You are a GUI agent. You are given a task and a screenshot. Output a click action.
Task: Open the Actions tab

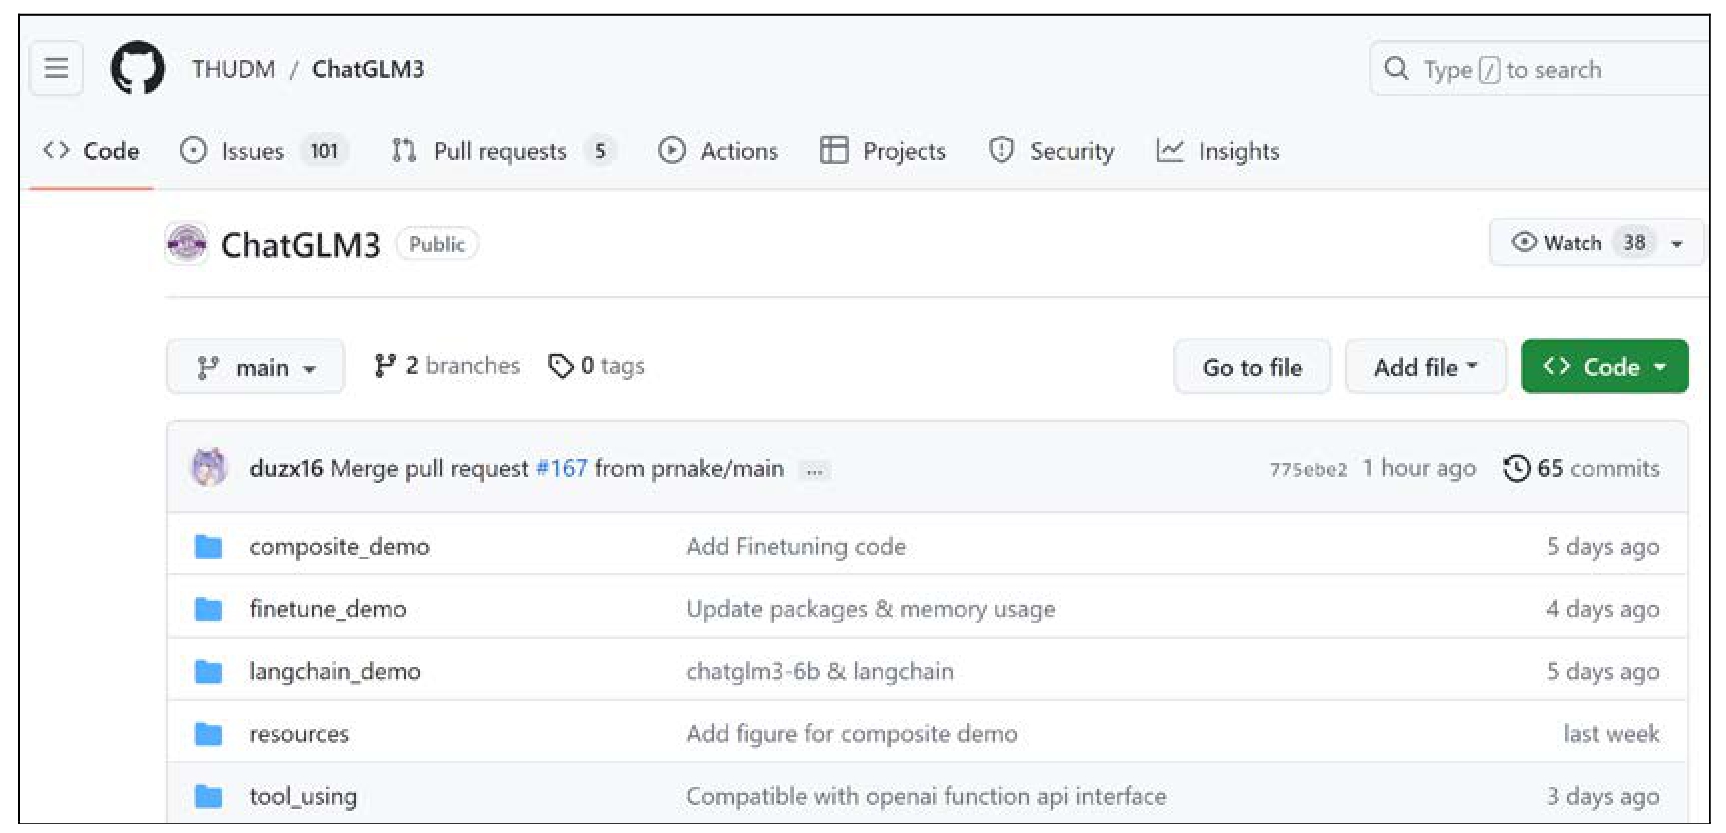(718, 151)
